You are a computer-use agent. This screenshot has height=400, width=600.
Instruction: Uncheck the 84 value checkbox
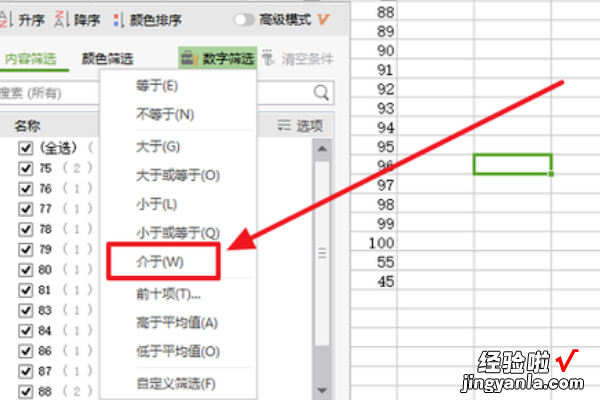(x=26, y=330)
